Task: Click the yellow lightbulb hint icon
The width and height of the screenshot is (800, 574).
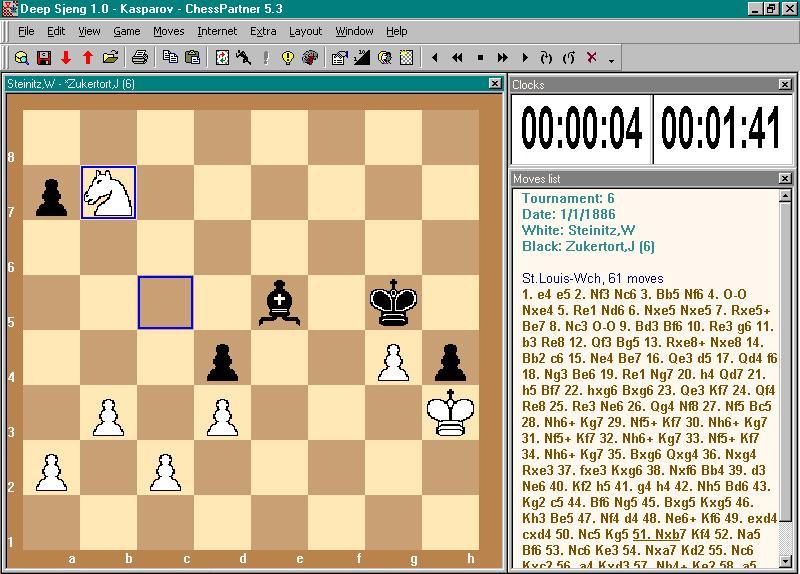Action: click(288, 58)
